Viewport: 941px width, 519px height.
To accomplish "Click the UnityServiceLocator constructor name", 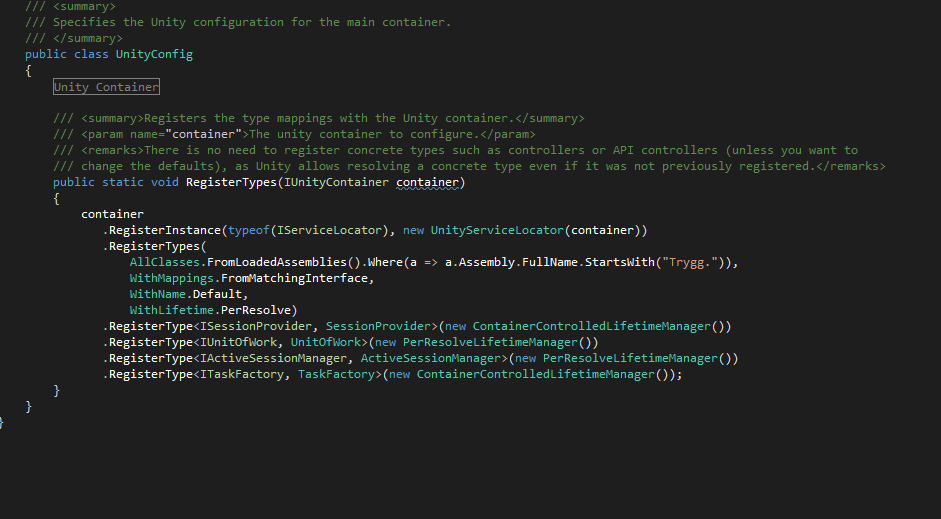I will point(498,230).
